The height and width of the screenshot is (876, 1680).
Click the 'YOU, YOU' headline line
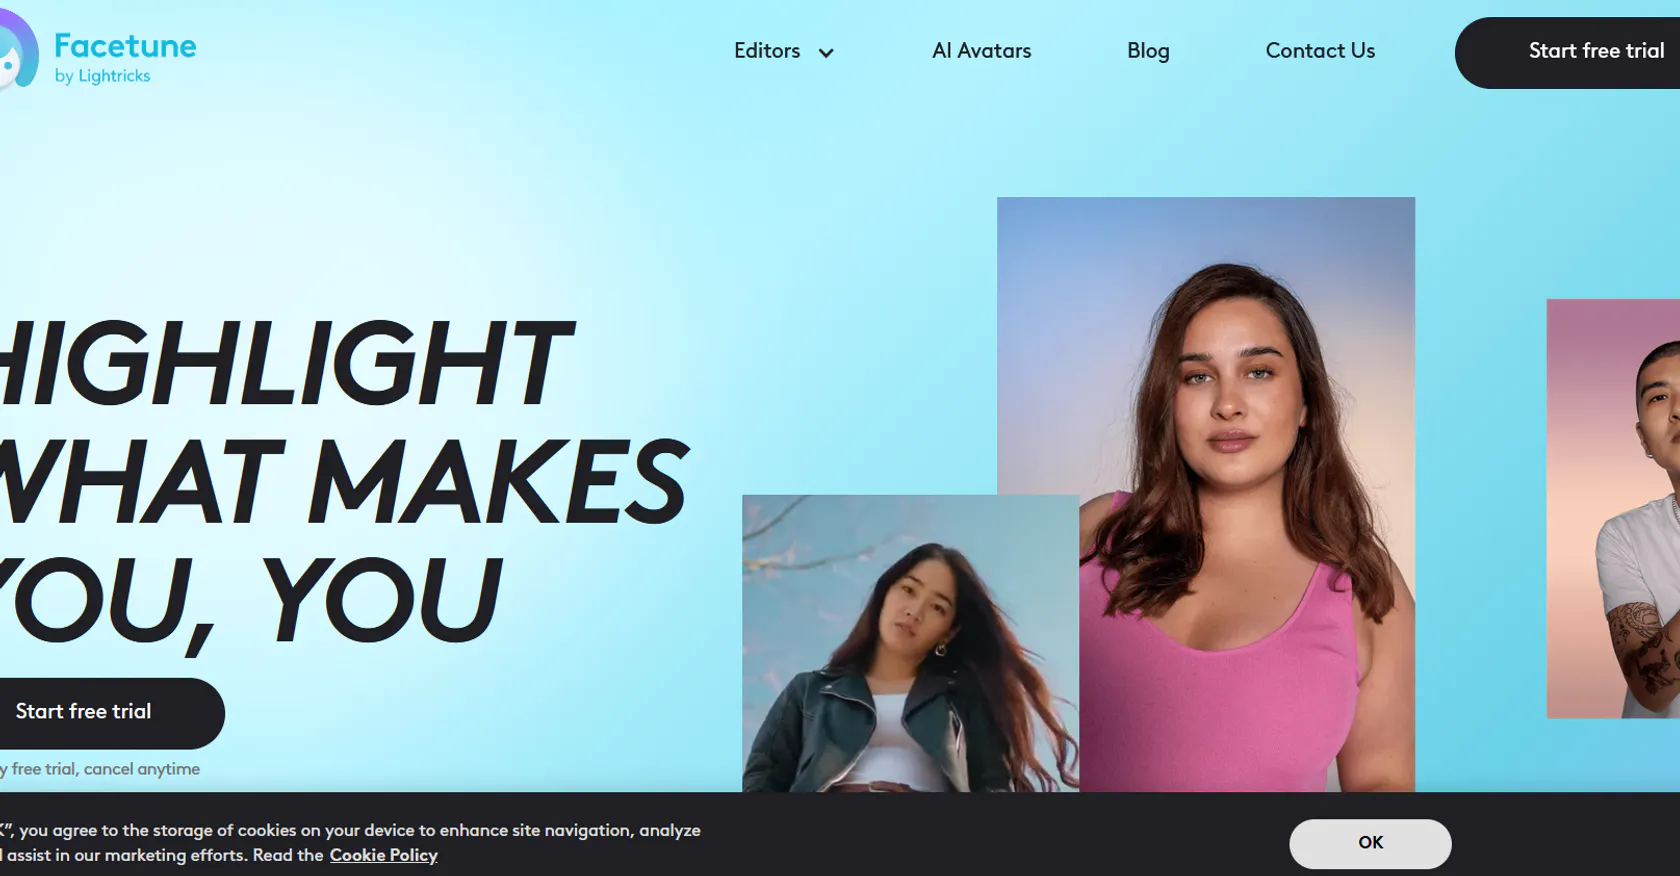click(x=250, y=600)
